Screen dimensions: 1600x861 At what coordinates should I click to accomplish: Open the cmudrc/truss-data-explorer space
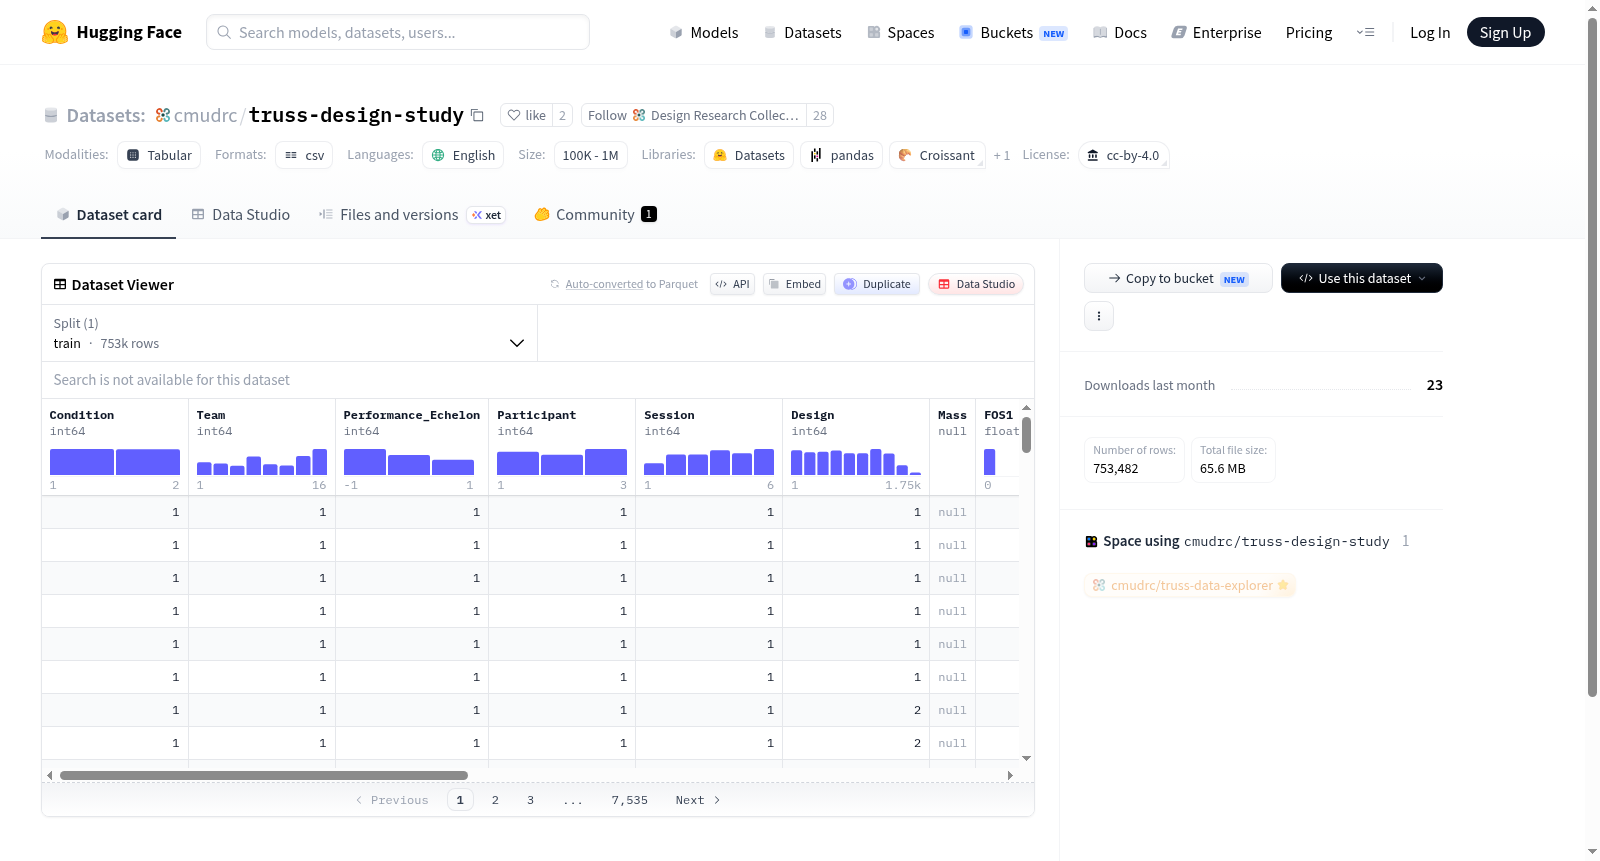coord(1190,585)
